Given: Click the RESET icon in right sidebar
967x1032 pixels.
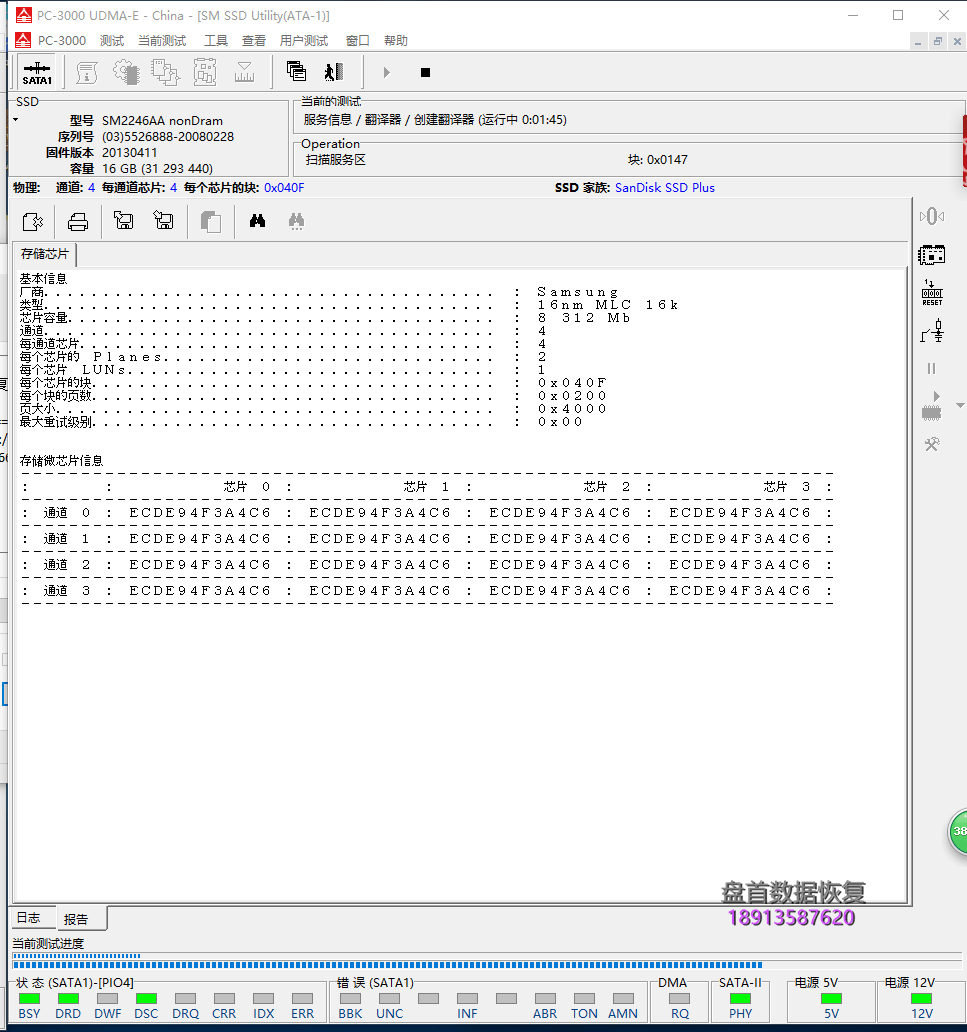Looking at the screenshot, I should point(932,293).
